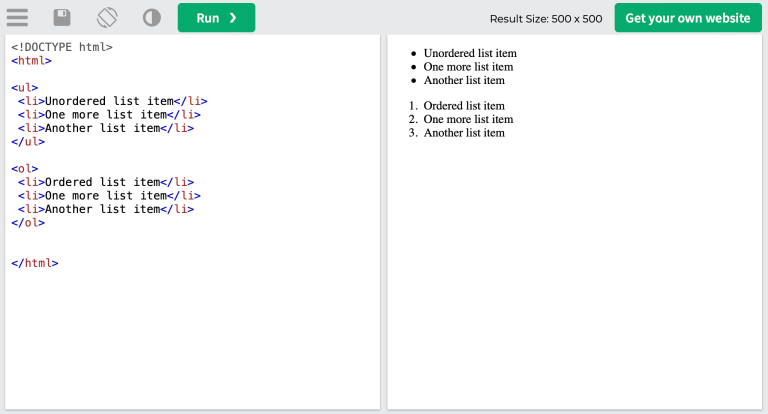Click numbered 'Ordered list item' in result
768x414 pixels.
[463, 106]
